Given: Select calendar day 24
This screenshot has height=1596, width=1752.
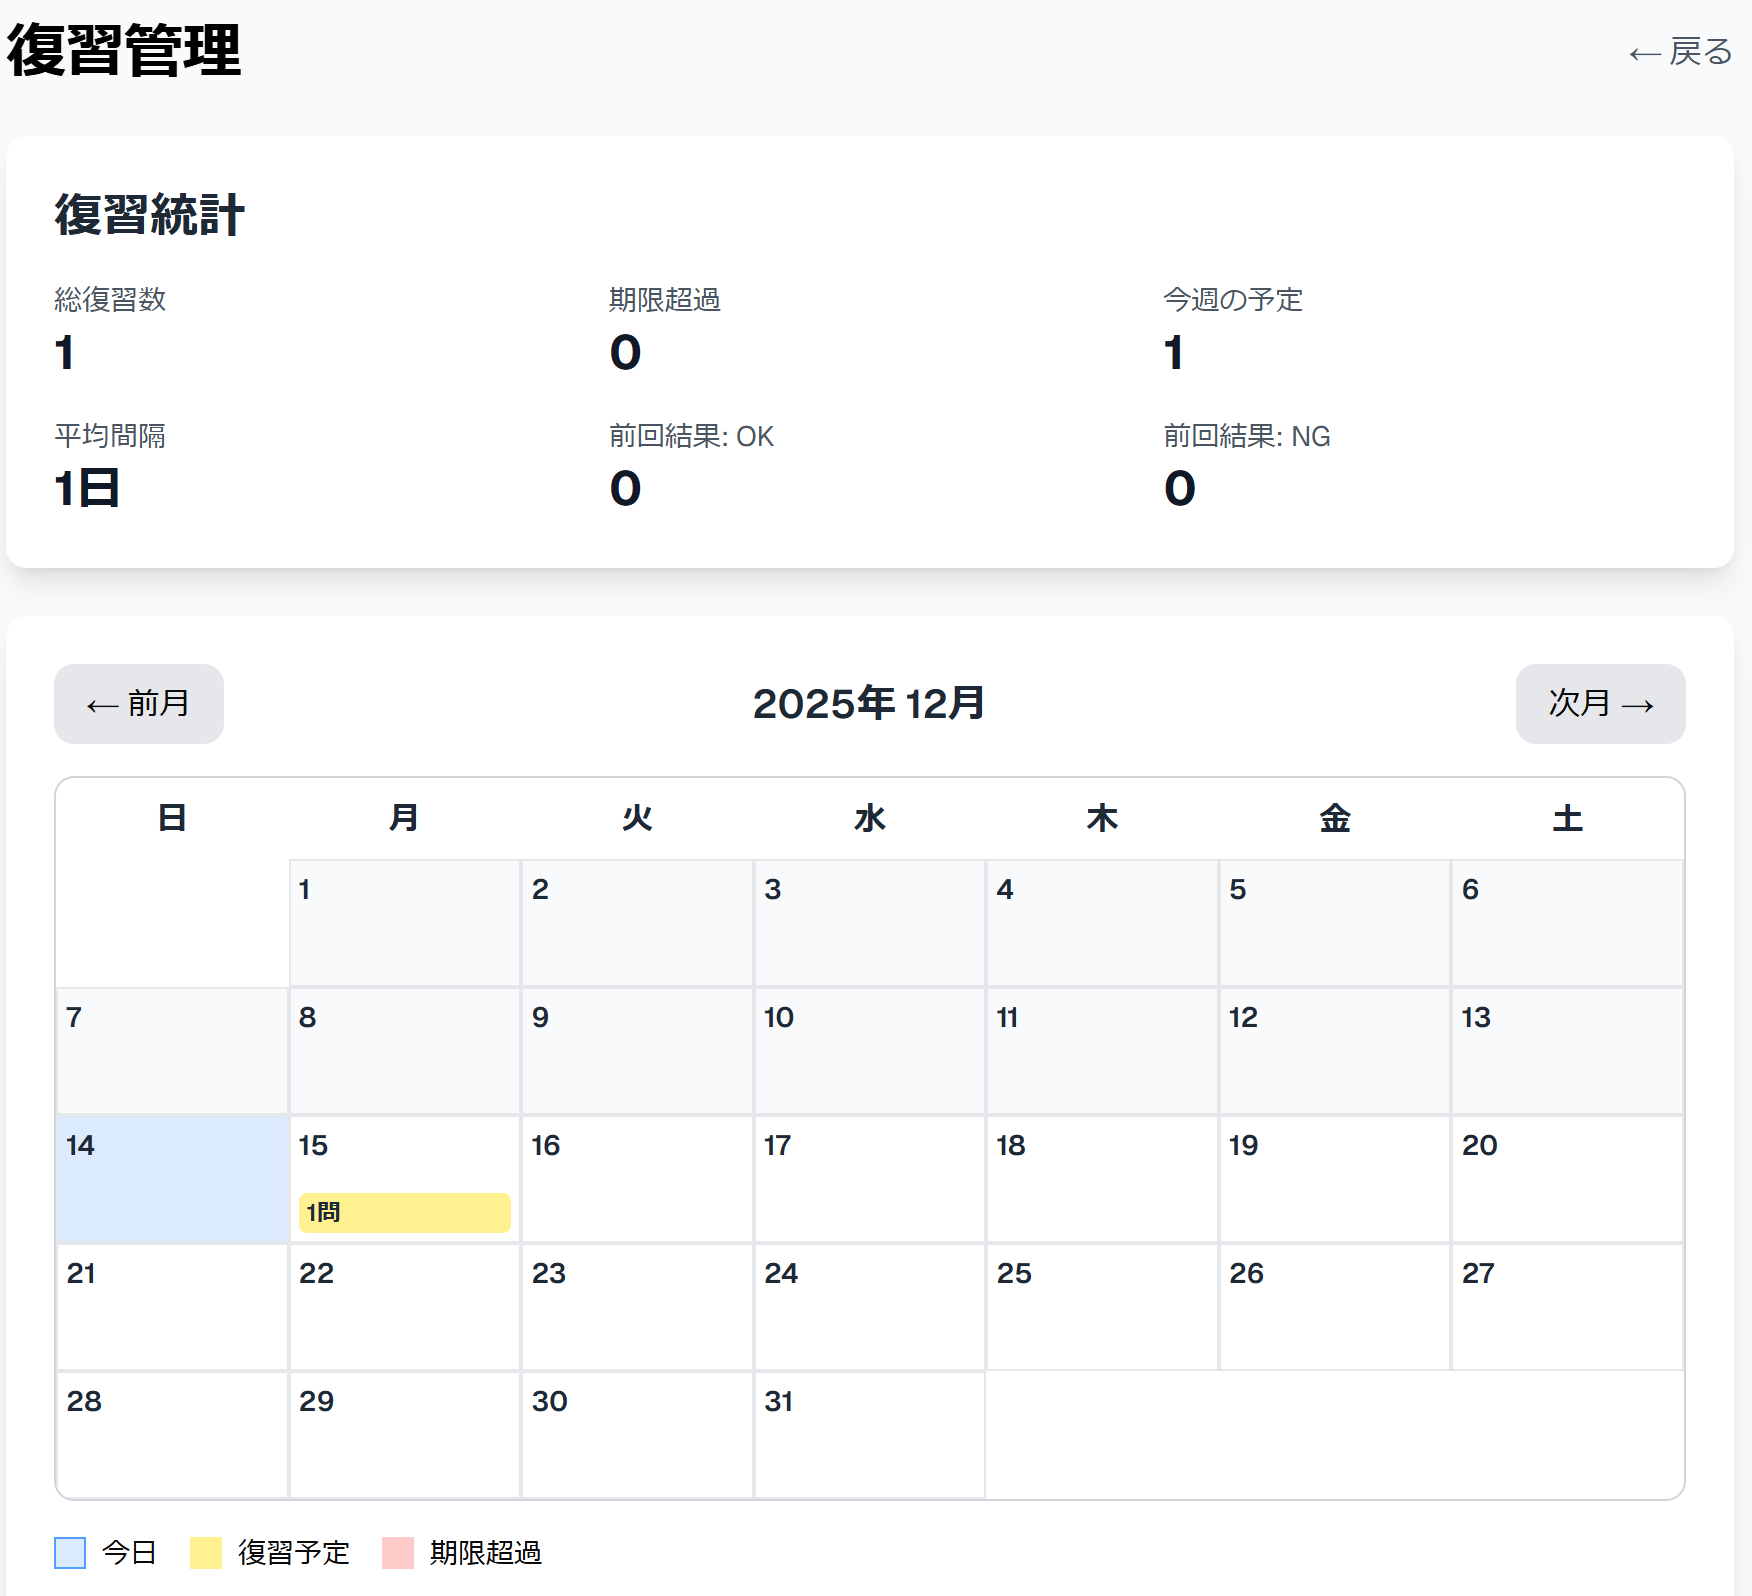Looking at the screenshot, I should [x=870, y=1307].
